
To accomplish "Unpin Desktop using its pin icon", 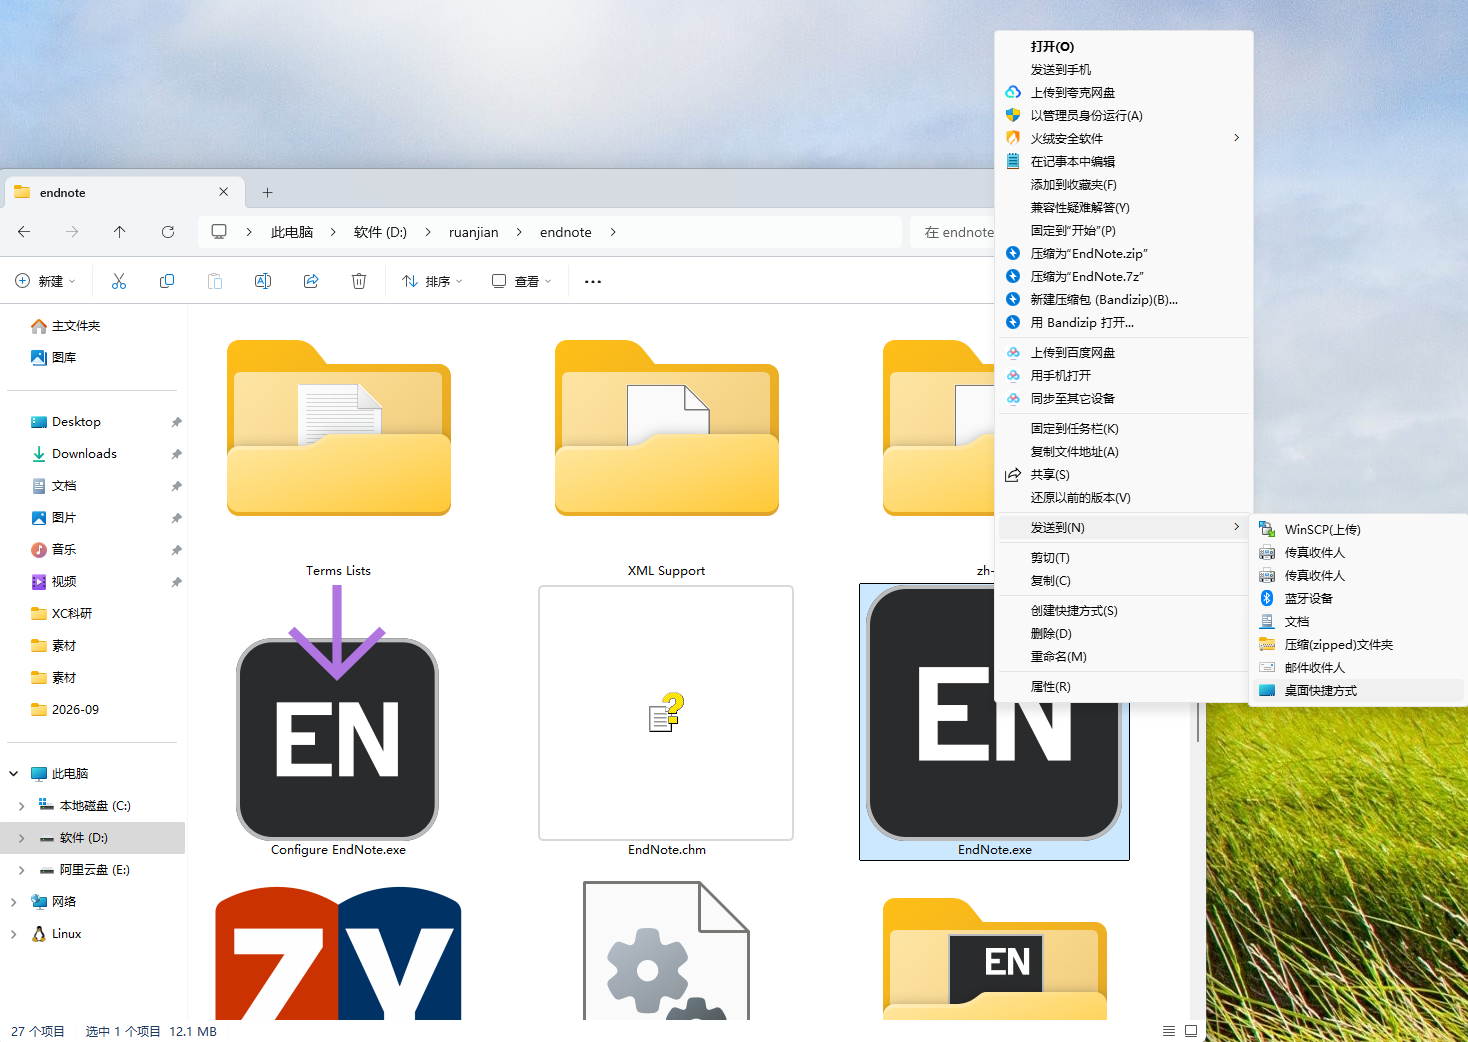I will [x=176, y=422].
